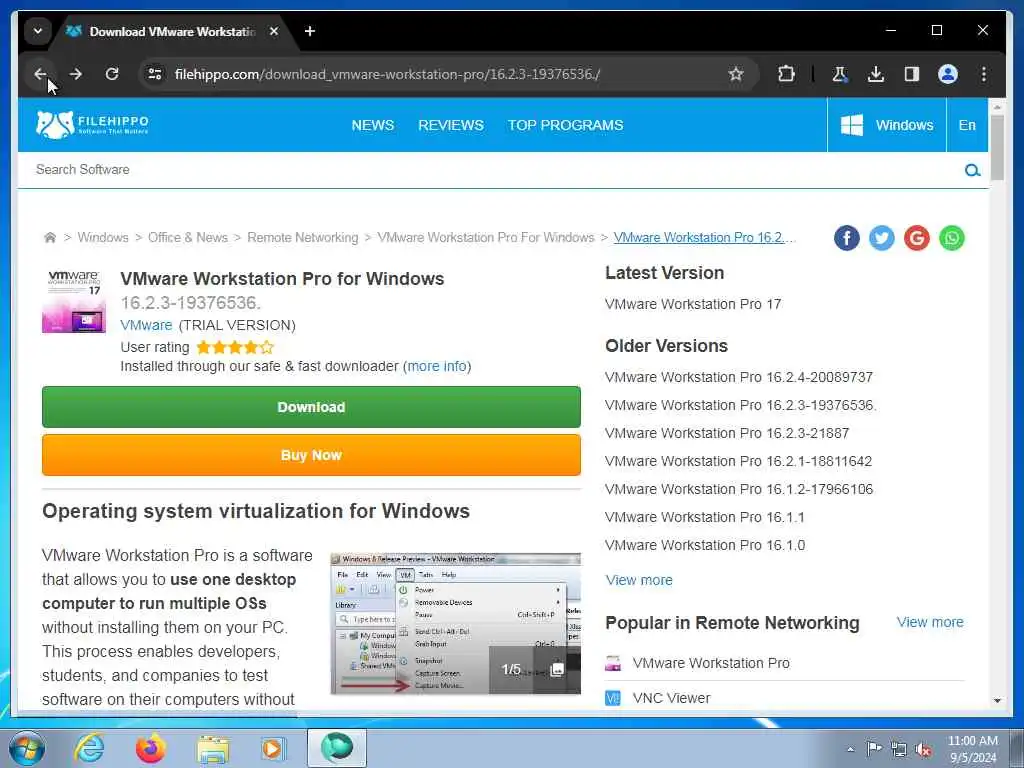This screenshot has height=768, width=1024.
Task: Open VNC Viewer in popular list
Action: (x=671, y=698)
